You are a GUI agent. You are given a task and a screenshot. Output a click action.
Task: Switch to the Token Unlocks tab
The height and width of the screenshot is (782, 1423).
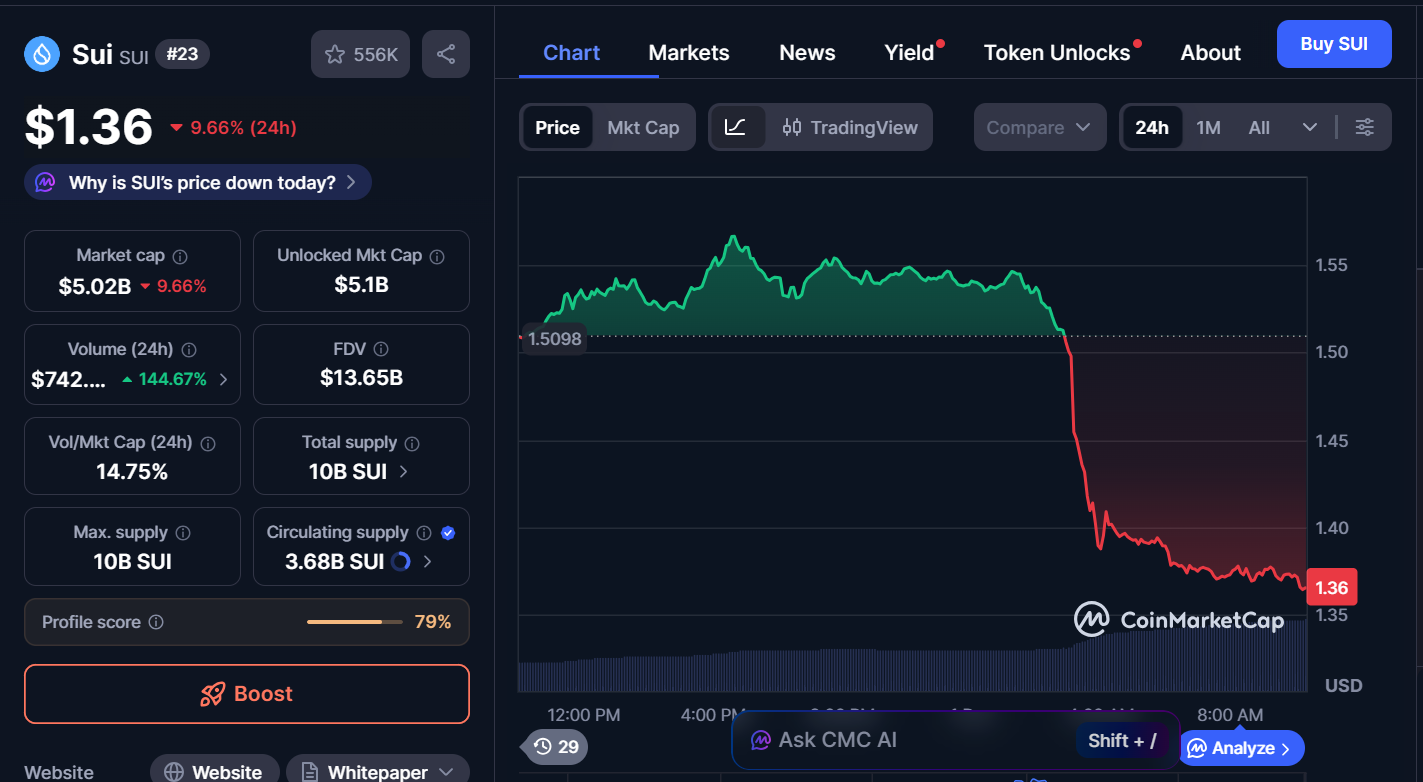coord(1056,53)
